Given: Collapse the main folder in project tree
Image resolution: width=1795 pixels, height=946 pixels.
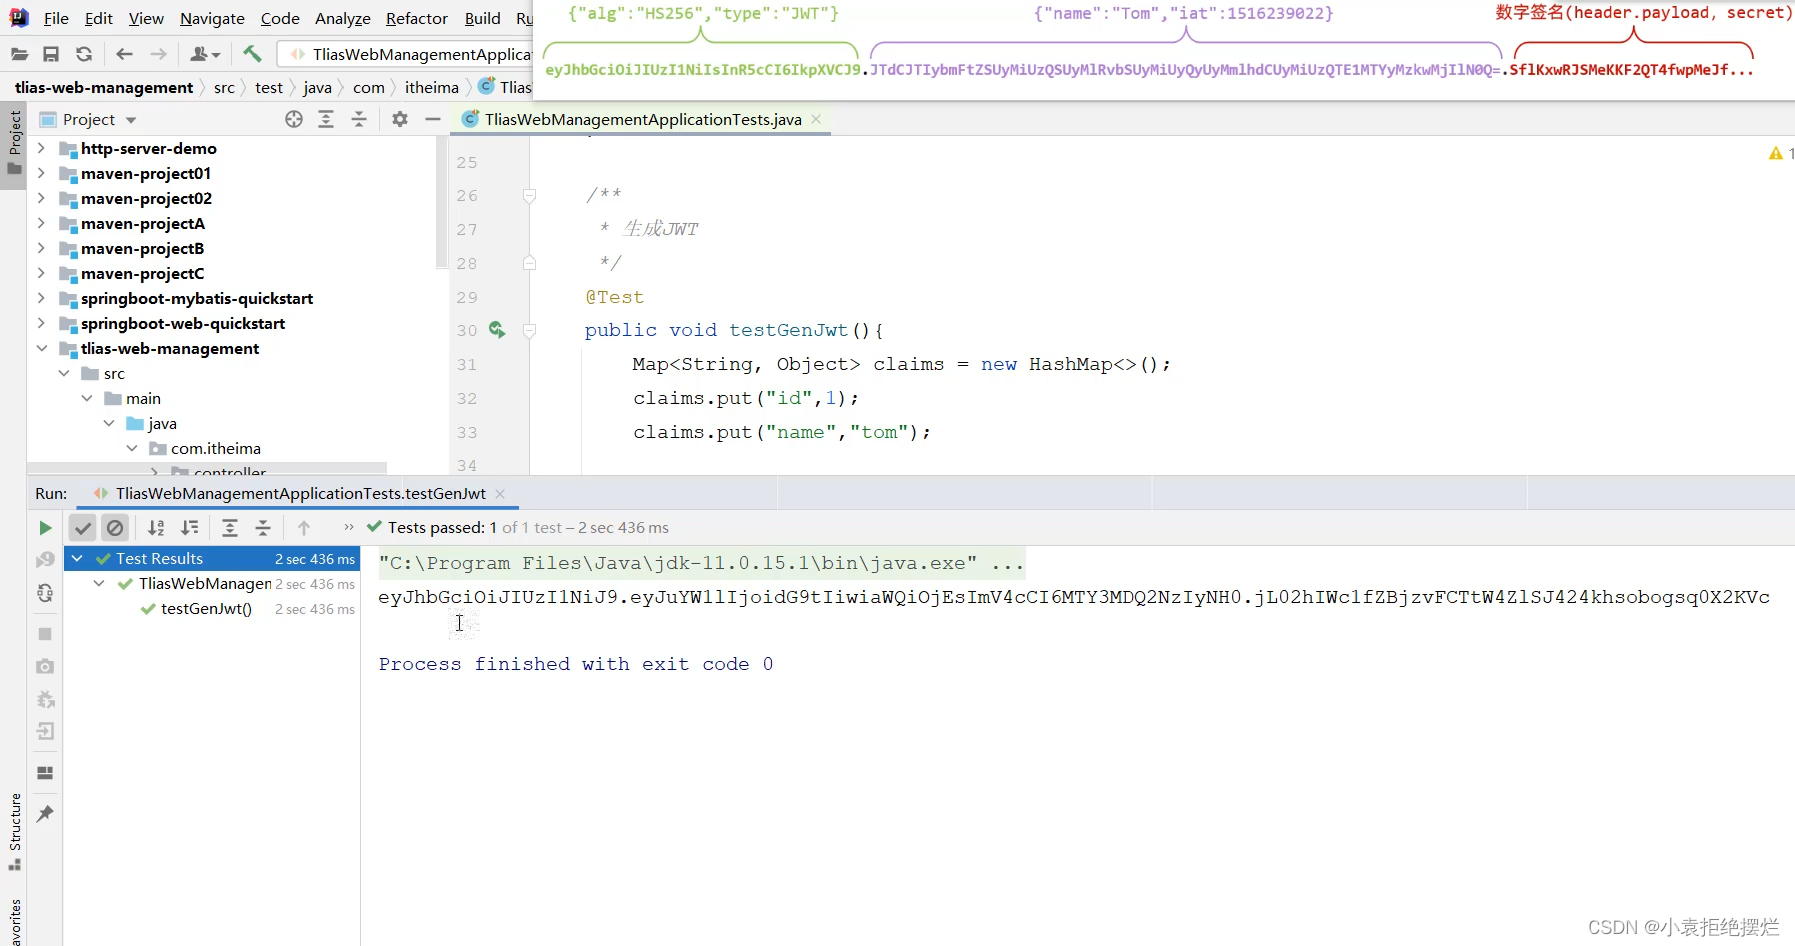Looking at the screenshot, I should click(87, 398).
